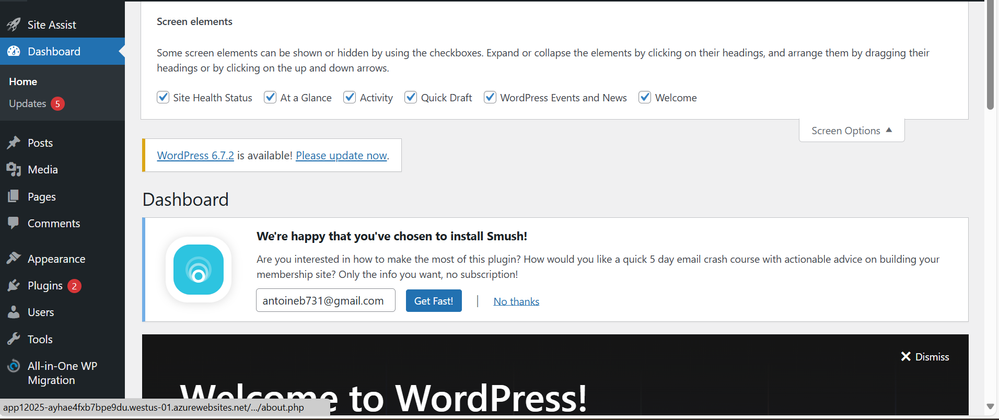Select Home under Dashboard

[23, 82]
